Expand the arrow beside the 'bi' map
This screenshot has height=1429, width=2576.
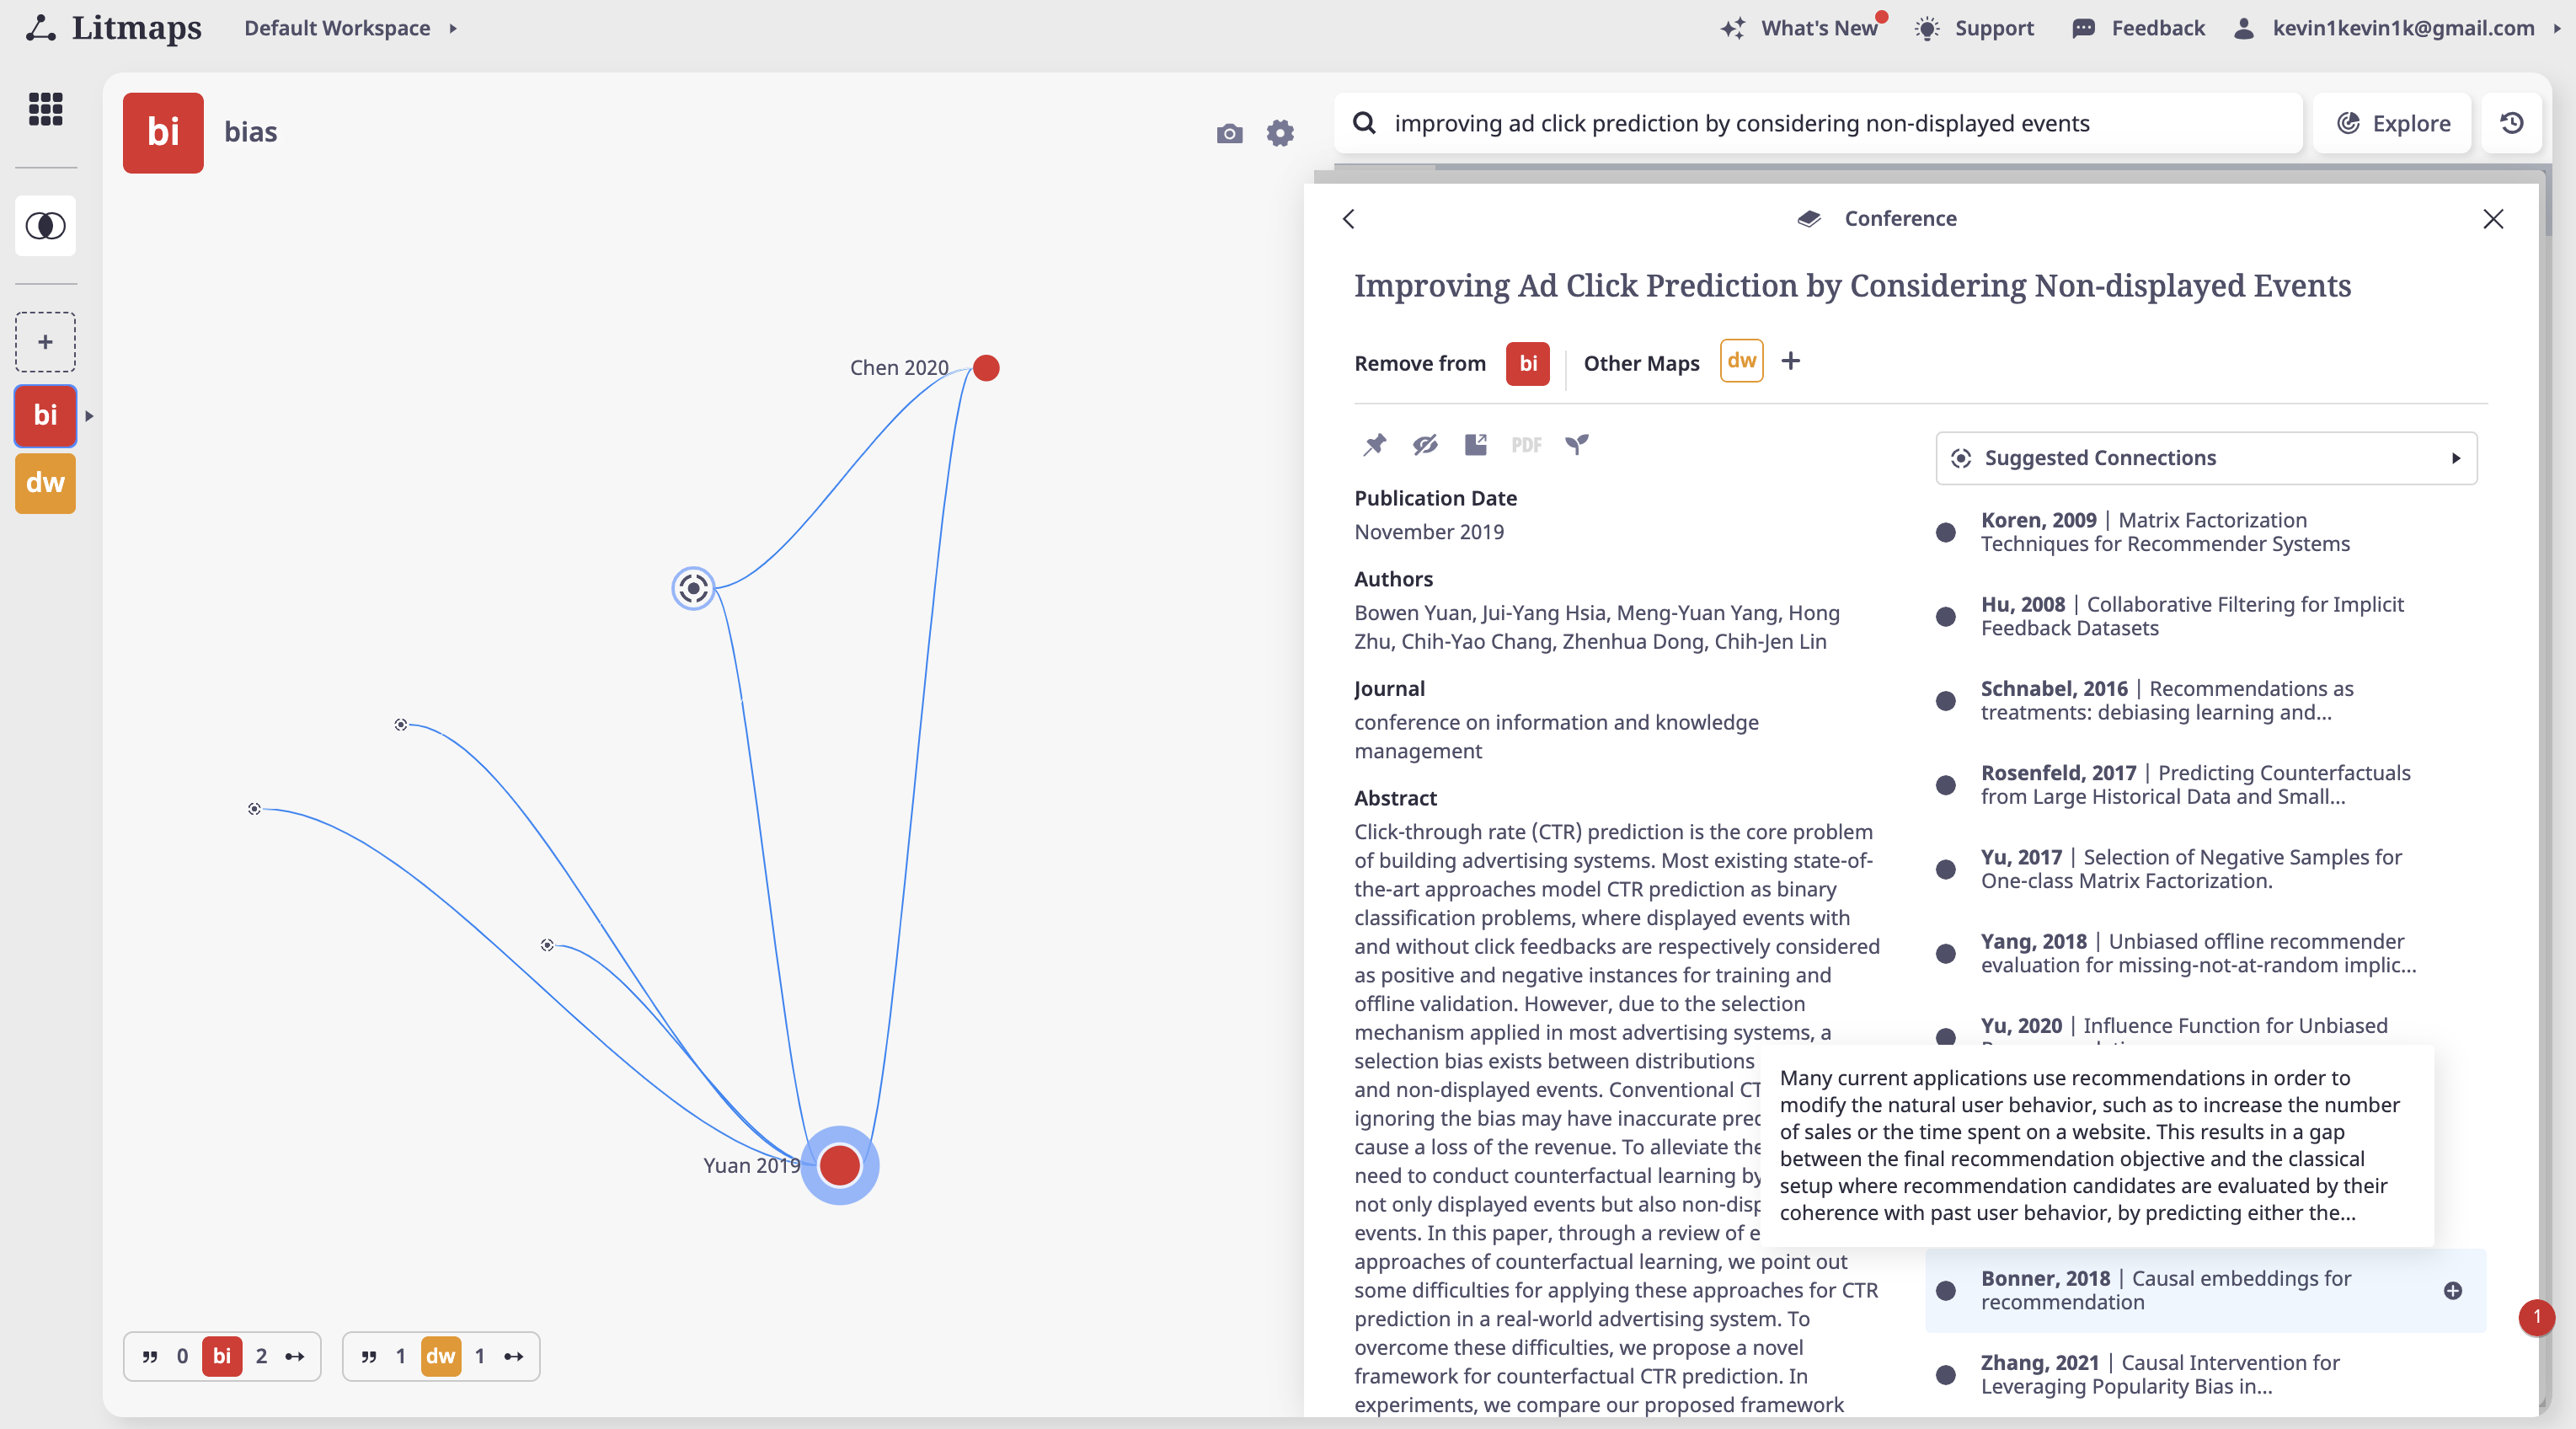[x=89, y=416]
